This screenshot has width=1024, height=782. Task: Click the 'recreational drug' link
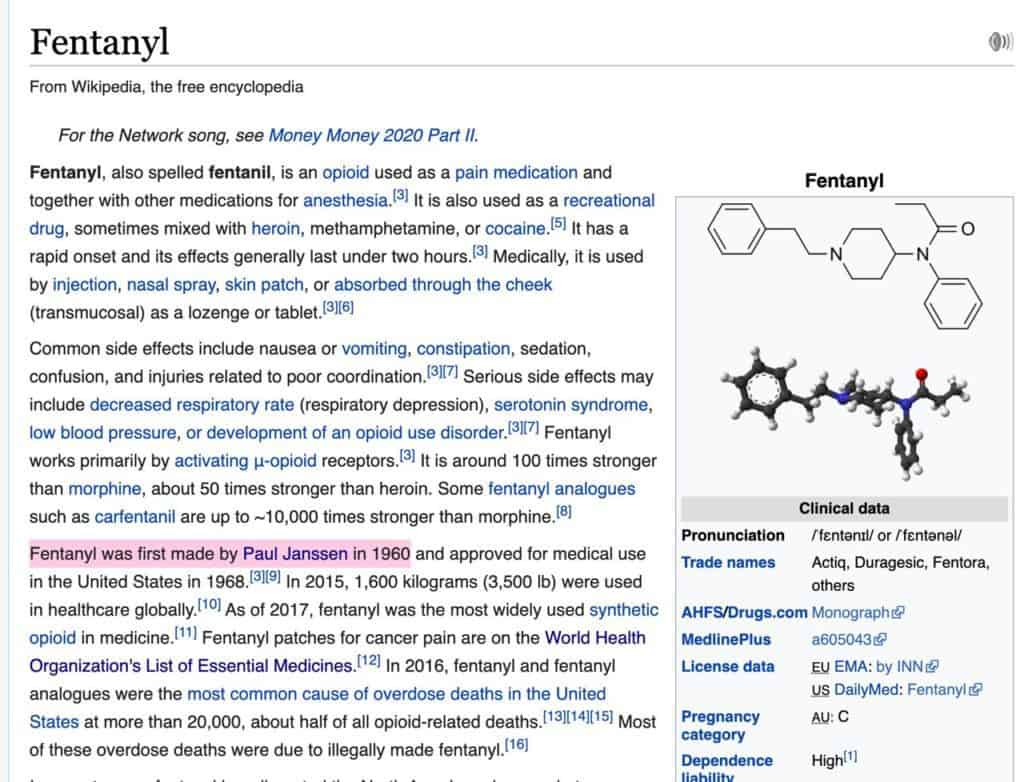coord(608,200)
